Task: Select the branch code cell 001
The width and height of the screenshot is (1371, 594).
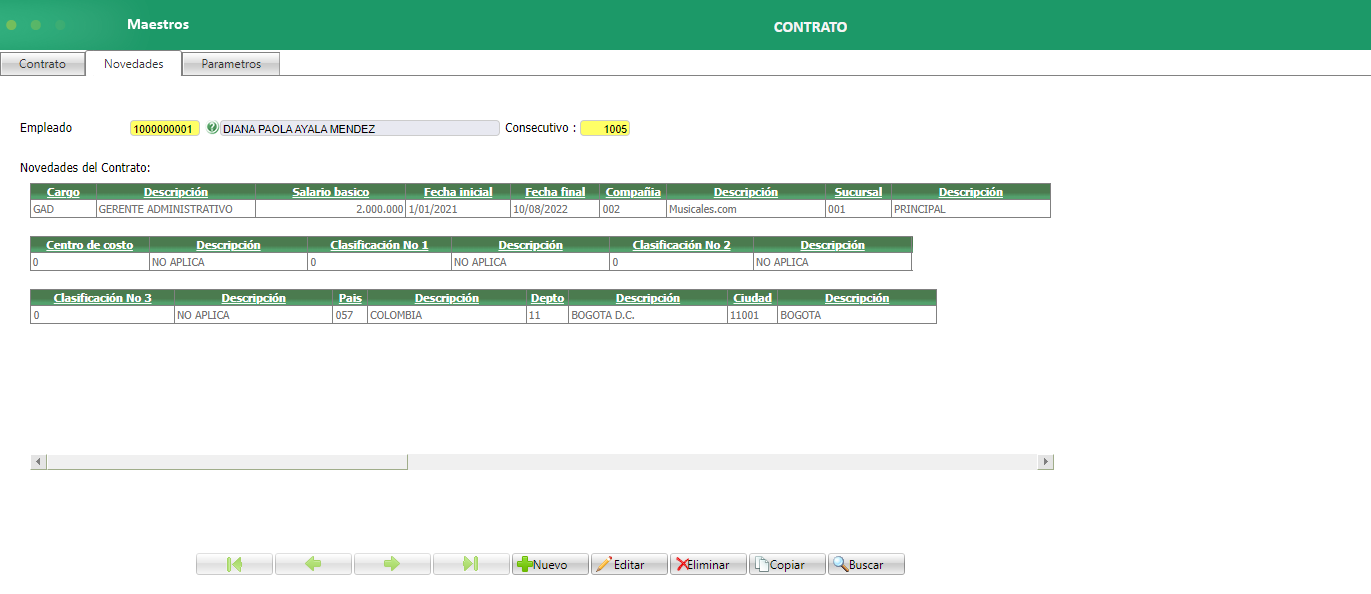Action: (858, 210)
